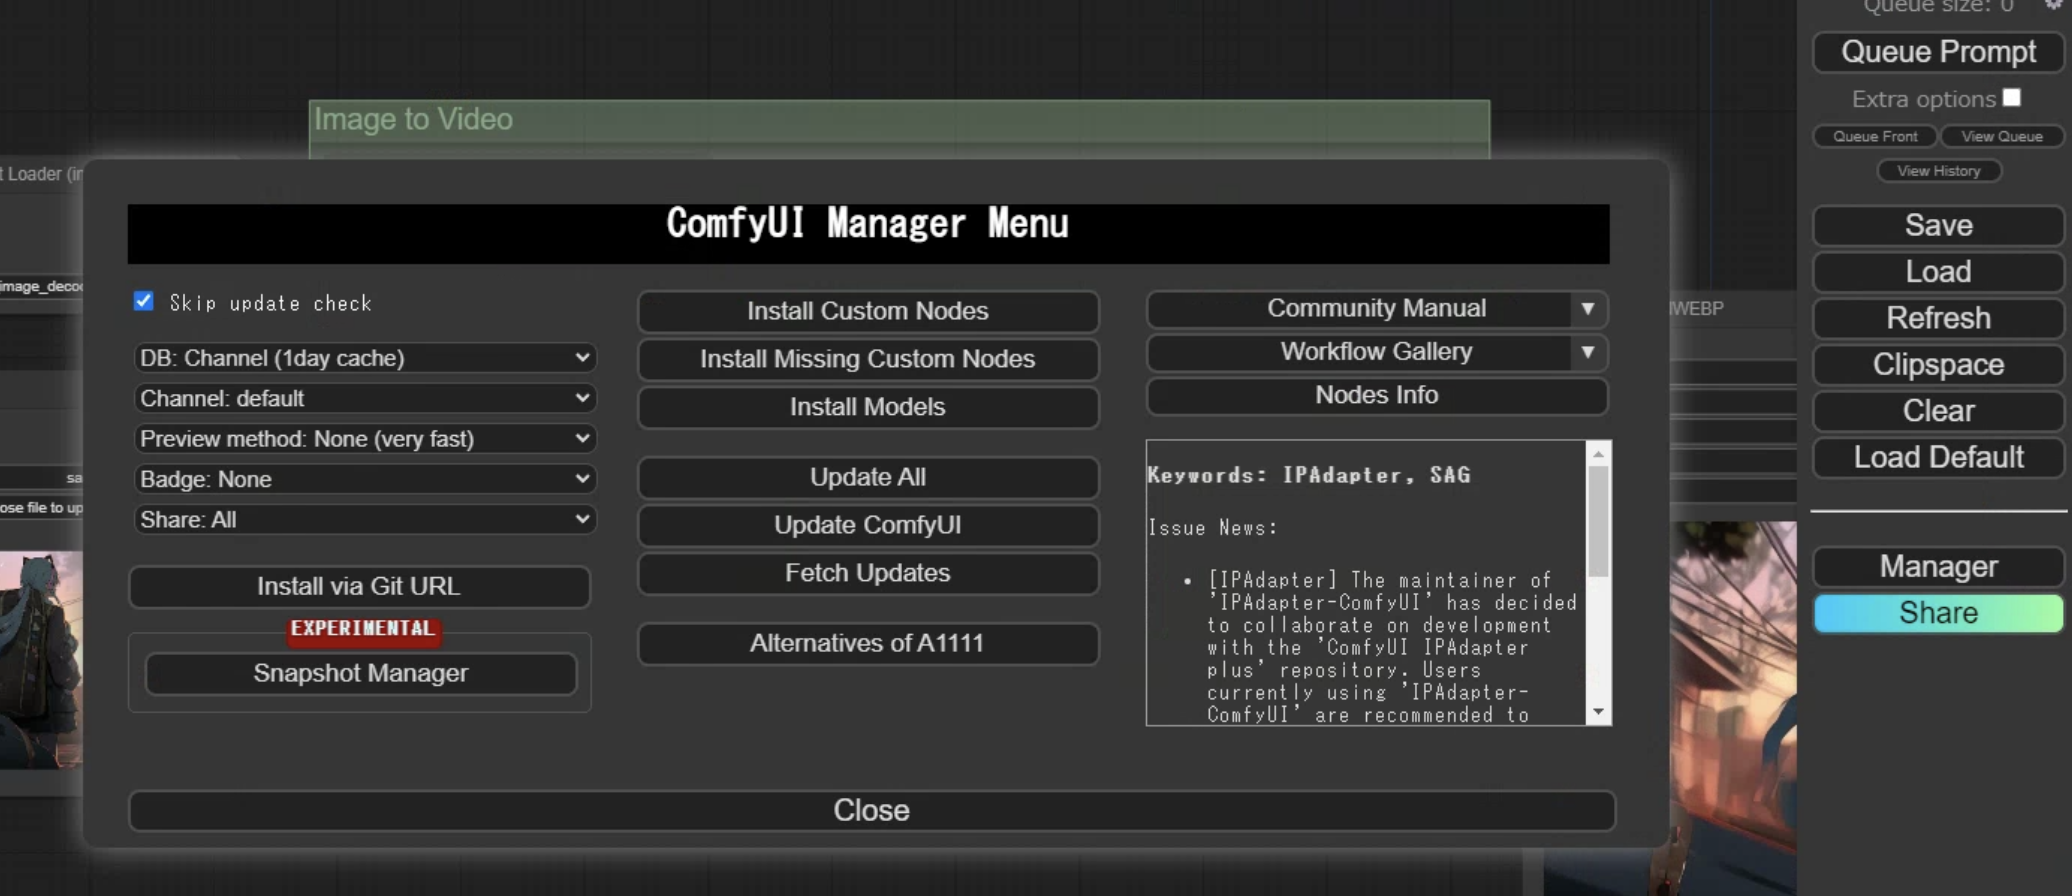The height and width of the screenshot is (896, 2072).
Task: Open the Channel: default dropdown
Action: tap(365, 398)
